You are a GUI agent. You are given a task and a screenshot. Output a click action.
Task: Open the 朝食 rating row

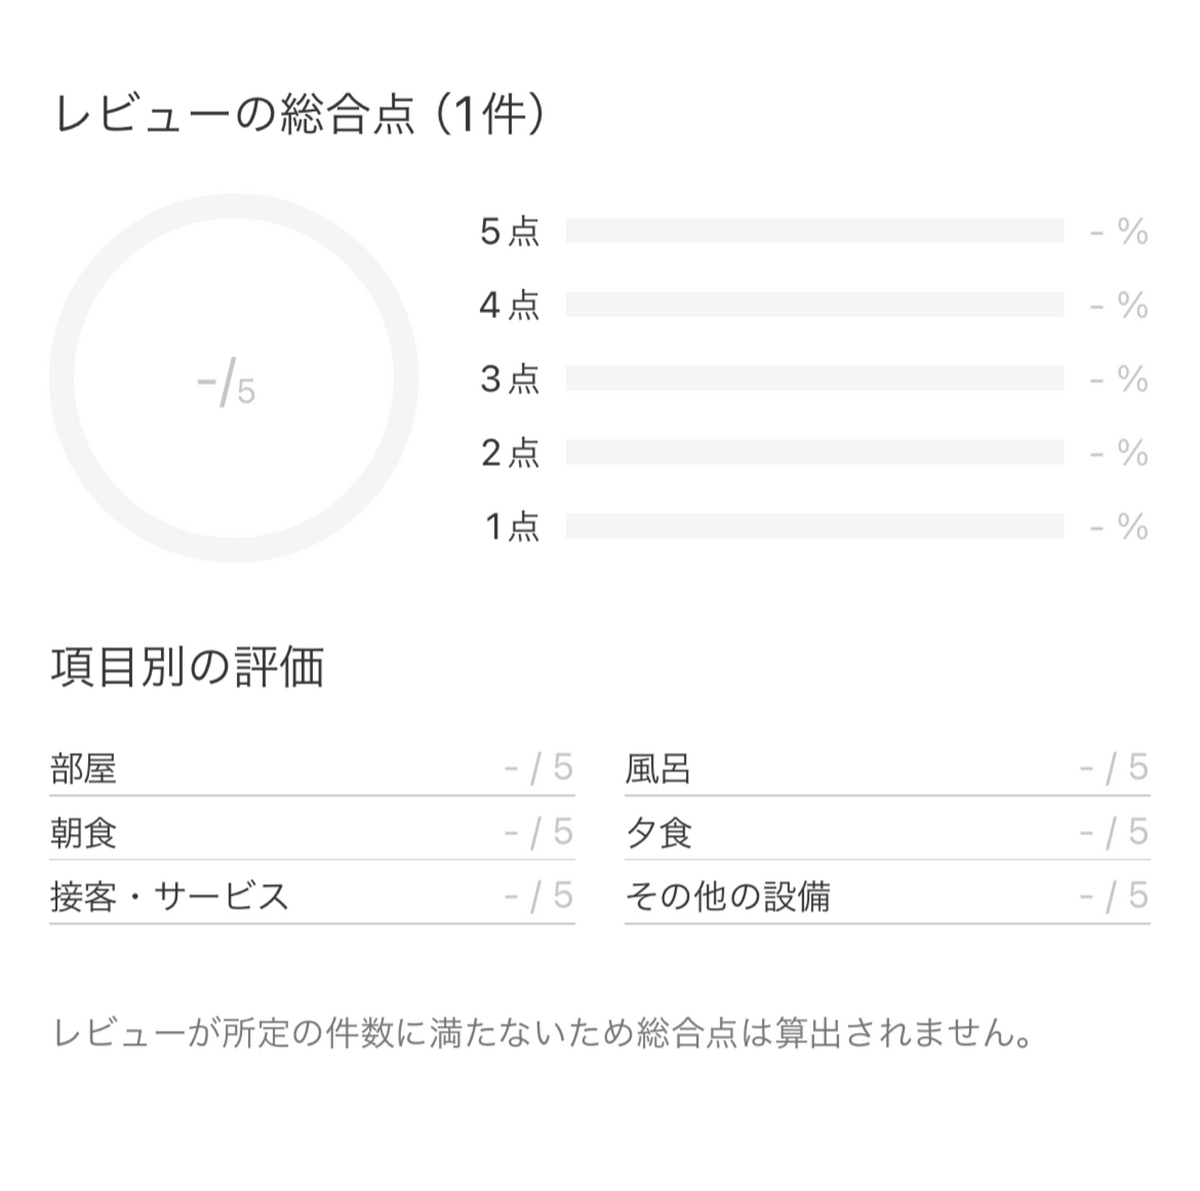tap(312, 832)
